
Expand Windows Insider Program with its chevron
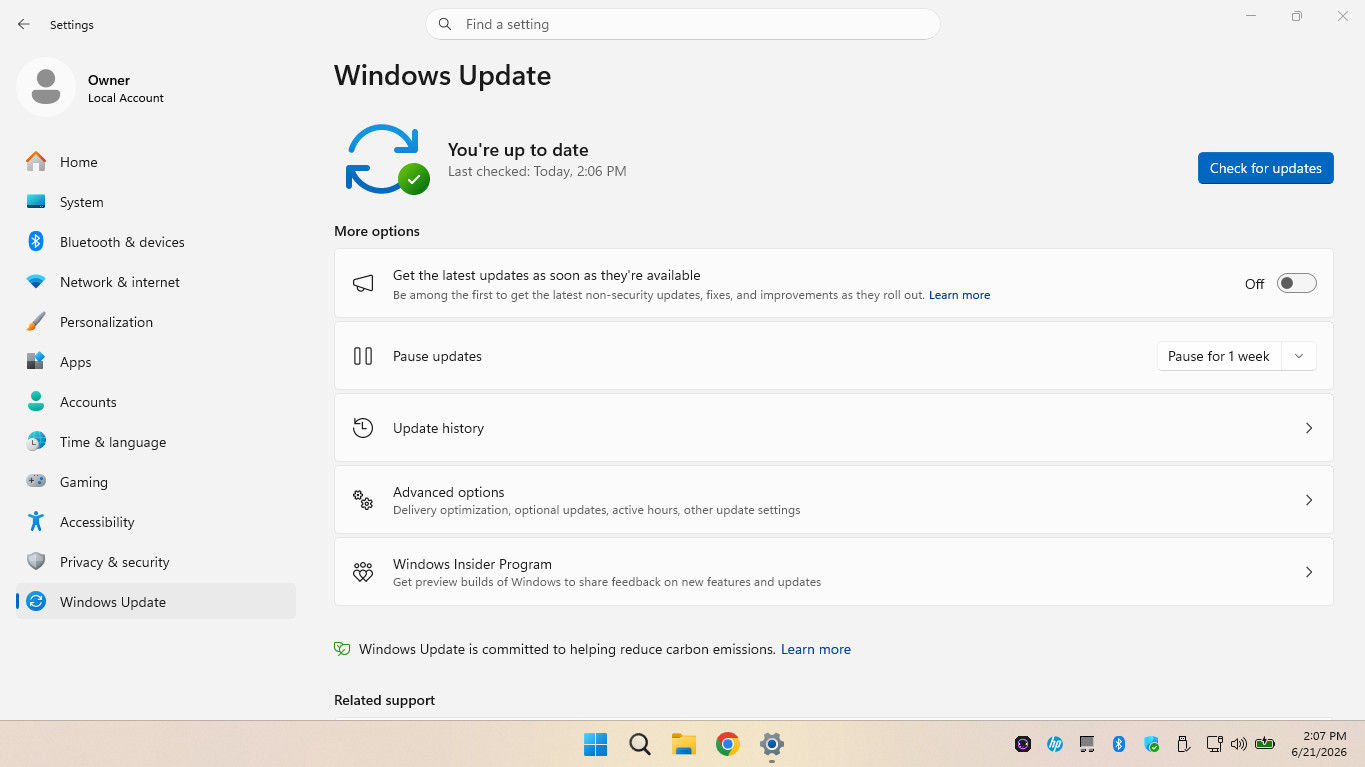coord(1309,572)
